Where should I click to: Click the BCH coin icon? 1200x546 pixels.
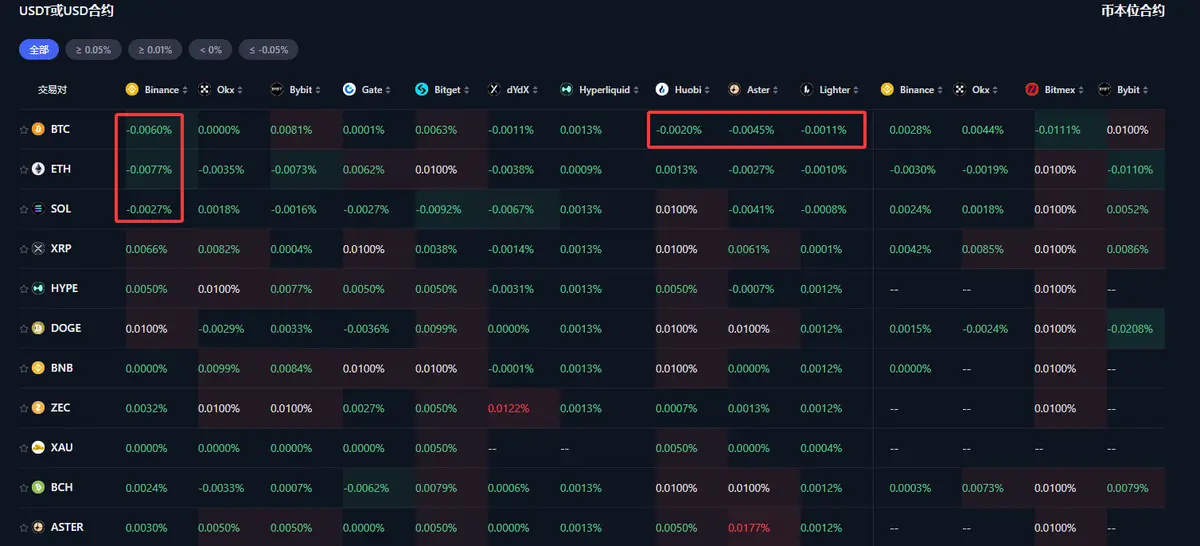pos(39,488)
